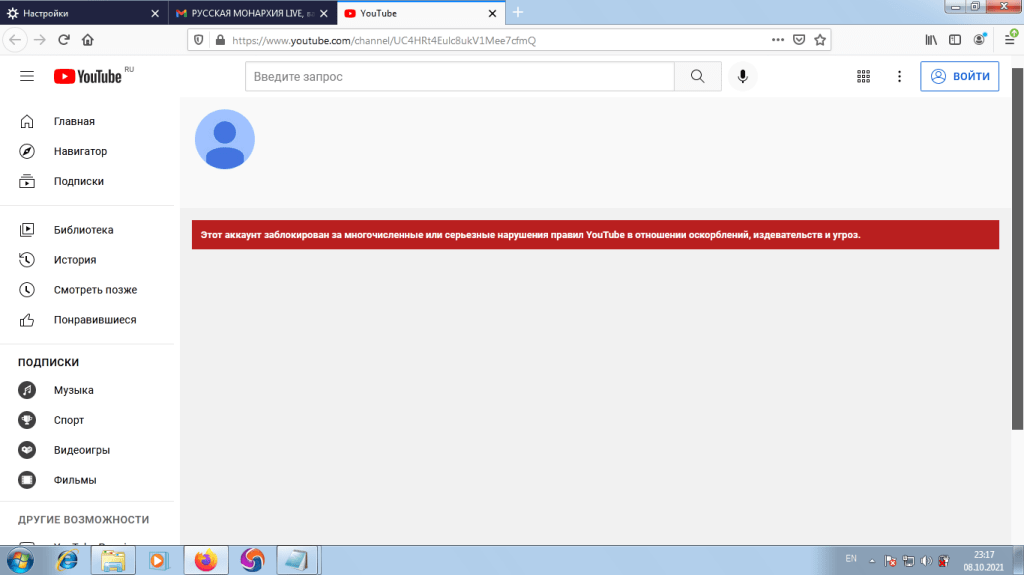Open Библиотека in the sidebar
The height and width of the screenshot is (575, 1024).
coord(83,230)
